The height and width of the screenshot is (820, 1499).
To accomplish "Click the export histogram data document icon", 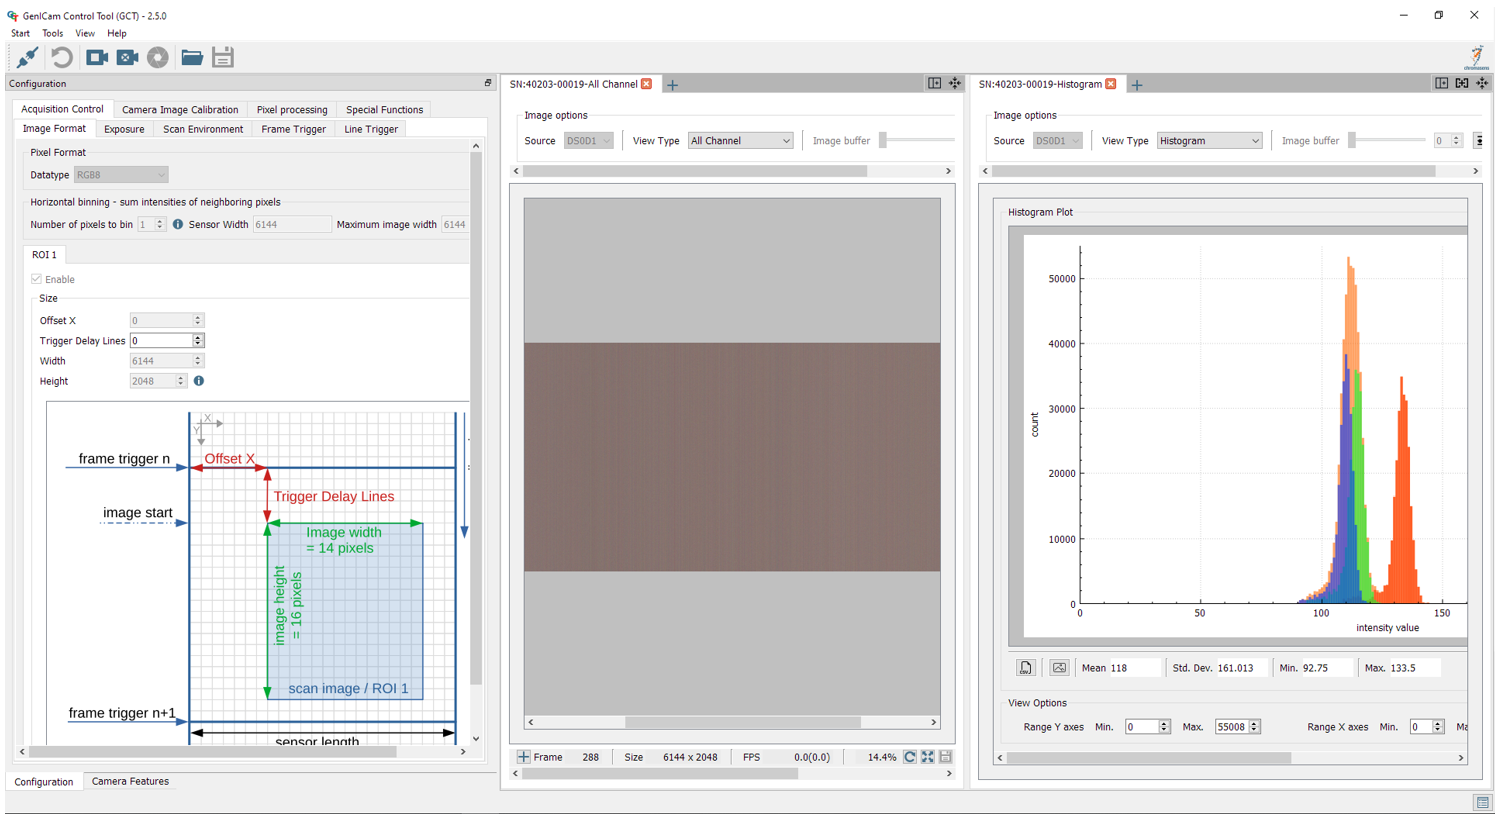I will pyautogui.click(x=1026, y=668).
